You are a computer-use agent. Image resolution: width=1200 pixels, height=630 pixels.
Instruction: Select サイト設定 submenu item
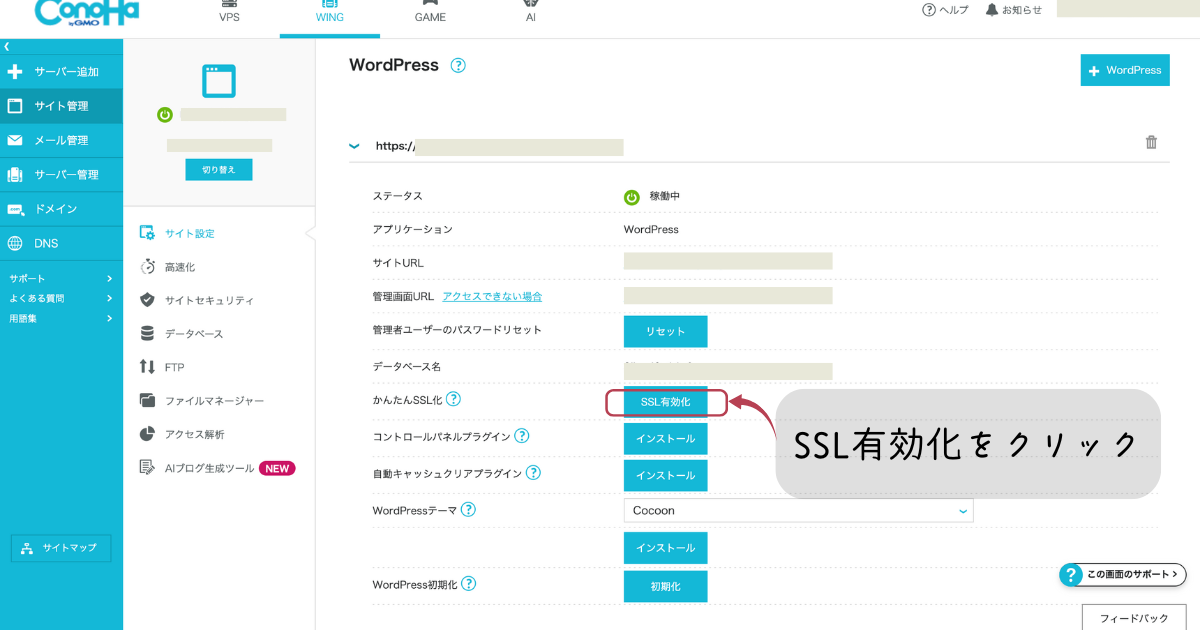click(x=177, y=233)
